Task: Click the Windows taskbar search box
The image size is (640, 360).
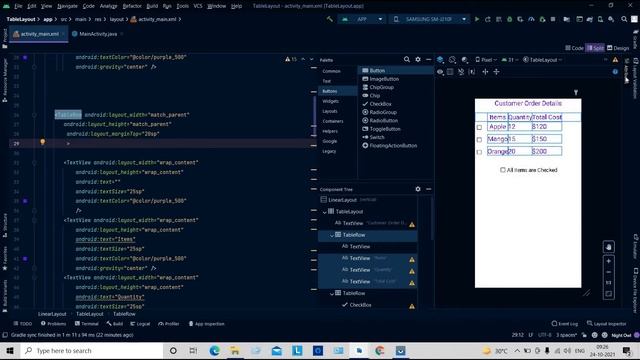Action: (92, 351)
